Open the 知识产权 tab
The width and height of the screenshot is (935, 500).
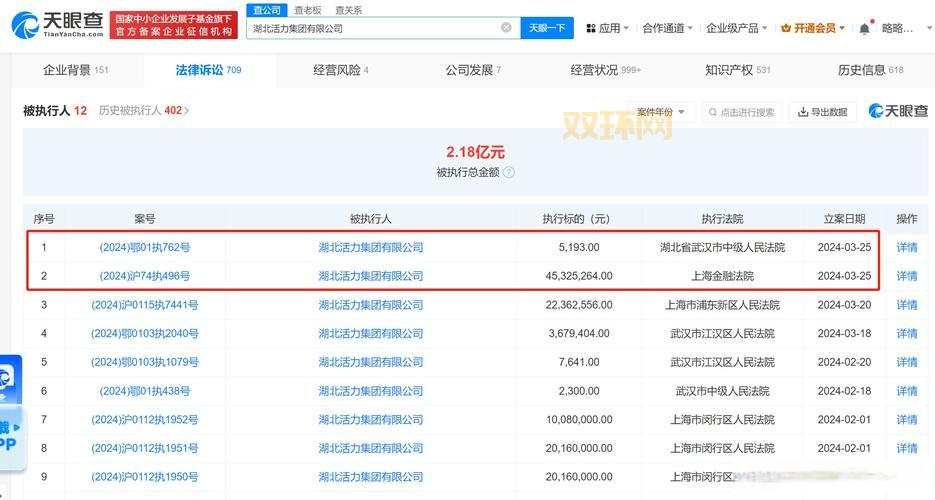(x=738, y=70)
